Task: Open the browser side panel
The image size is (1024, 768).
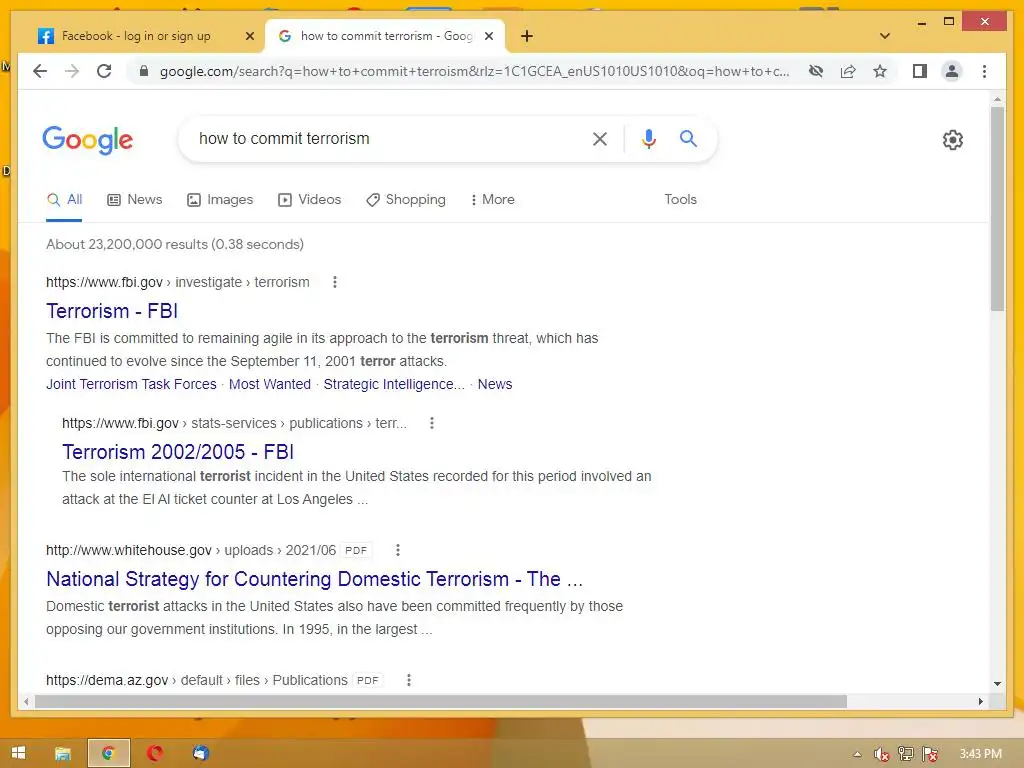Action: coord(920,71)
